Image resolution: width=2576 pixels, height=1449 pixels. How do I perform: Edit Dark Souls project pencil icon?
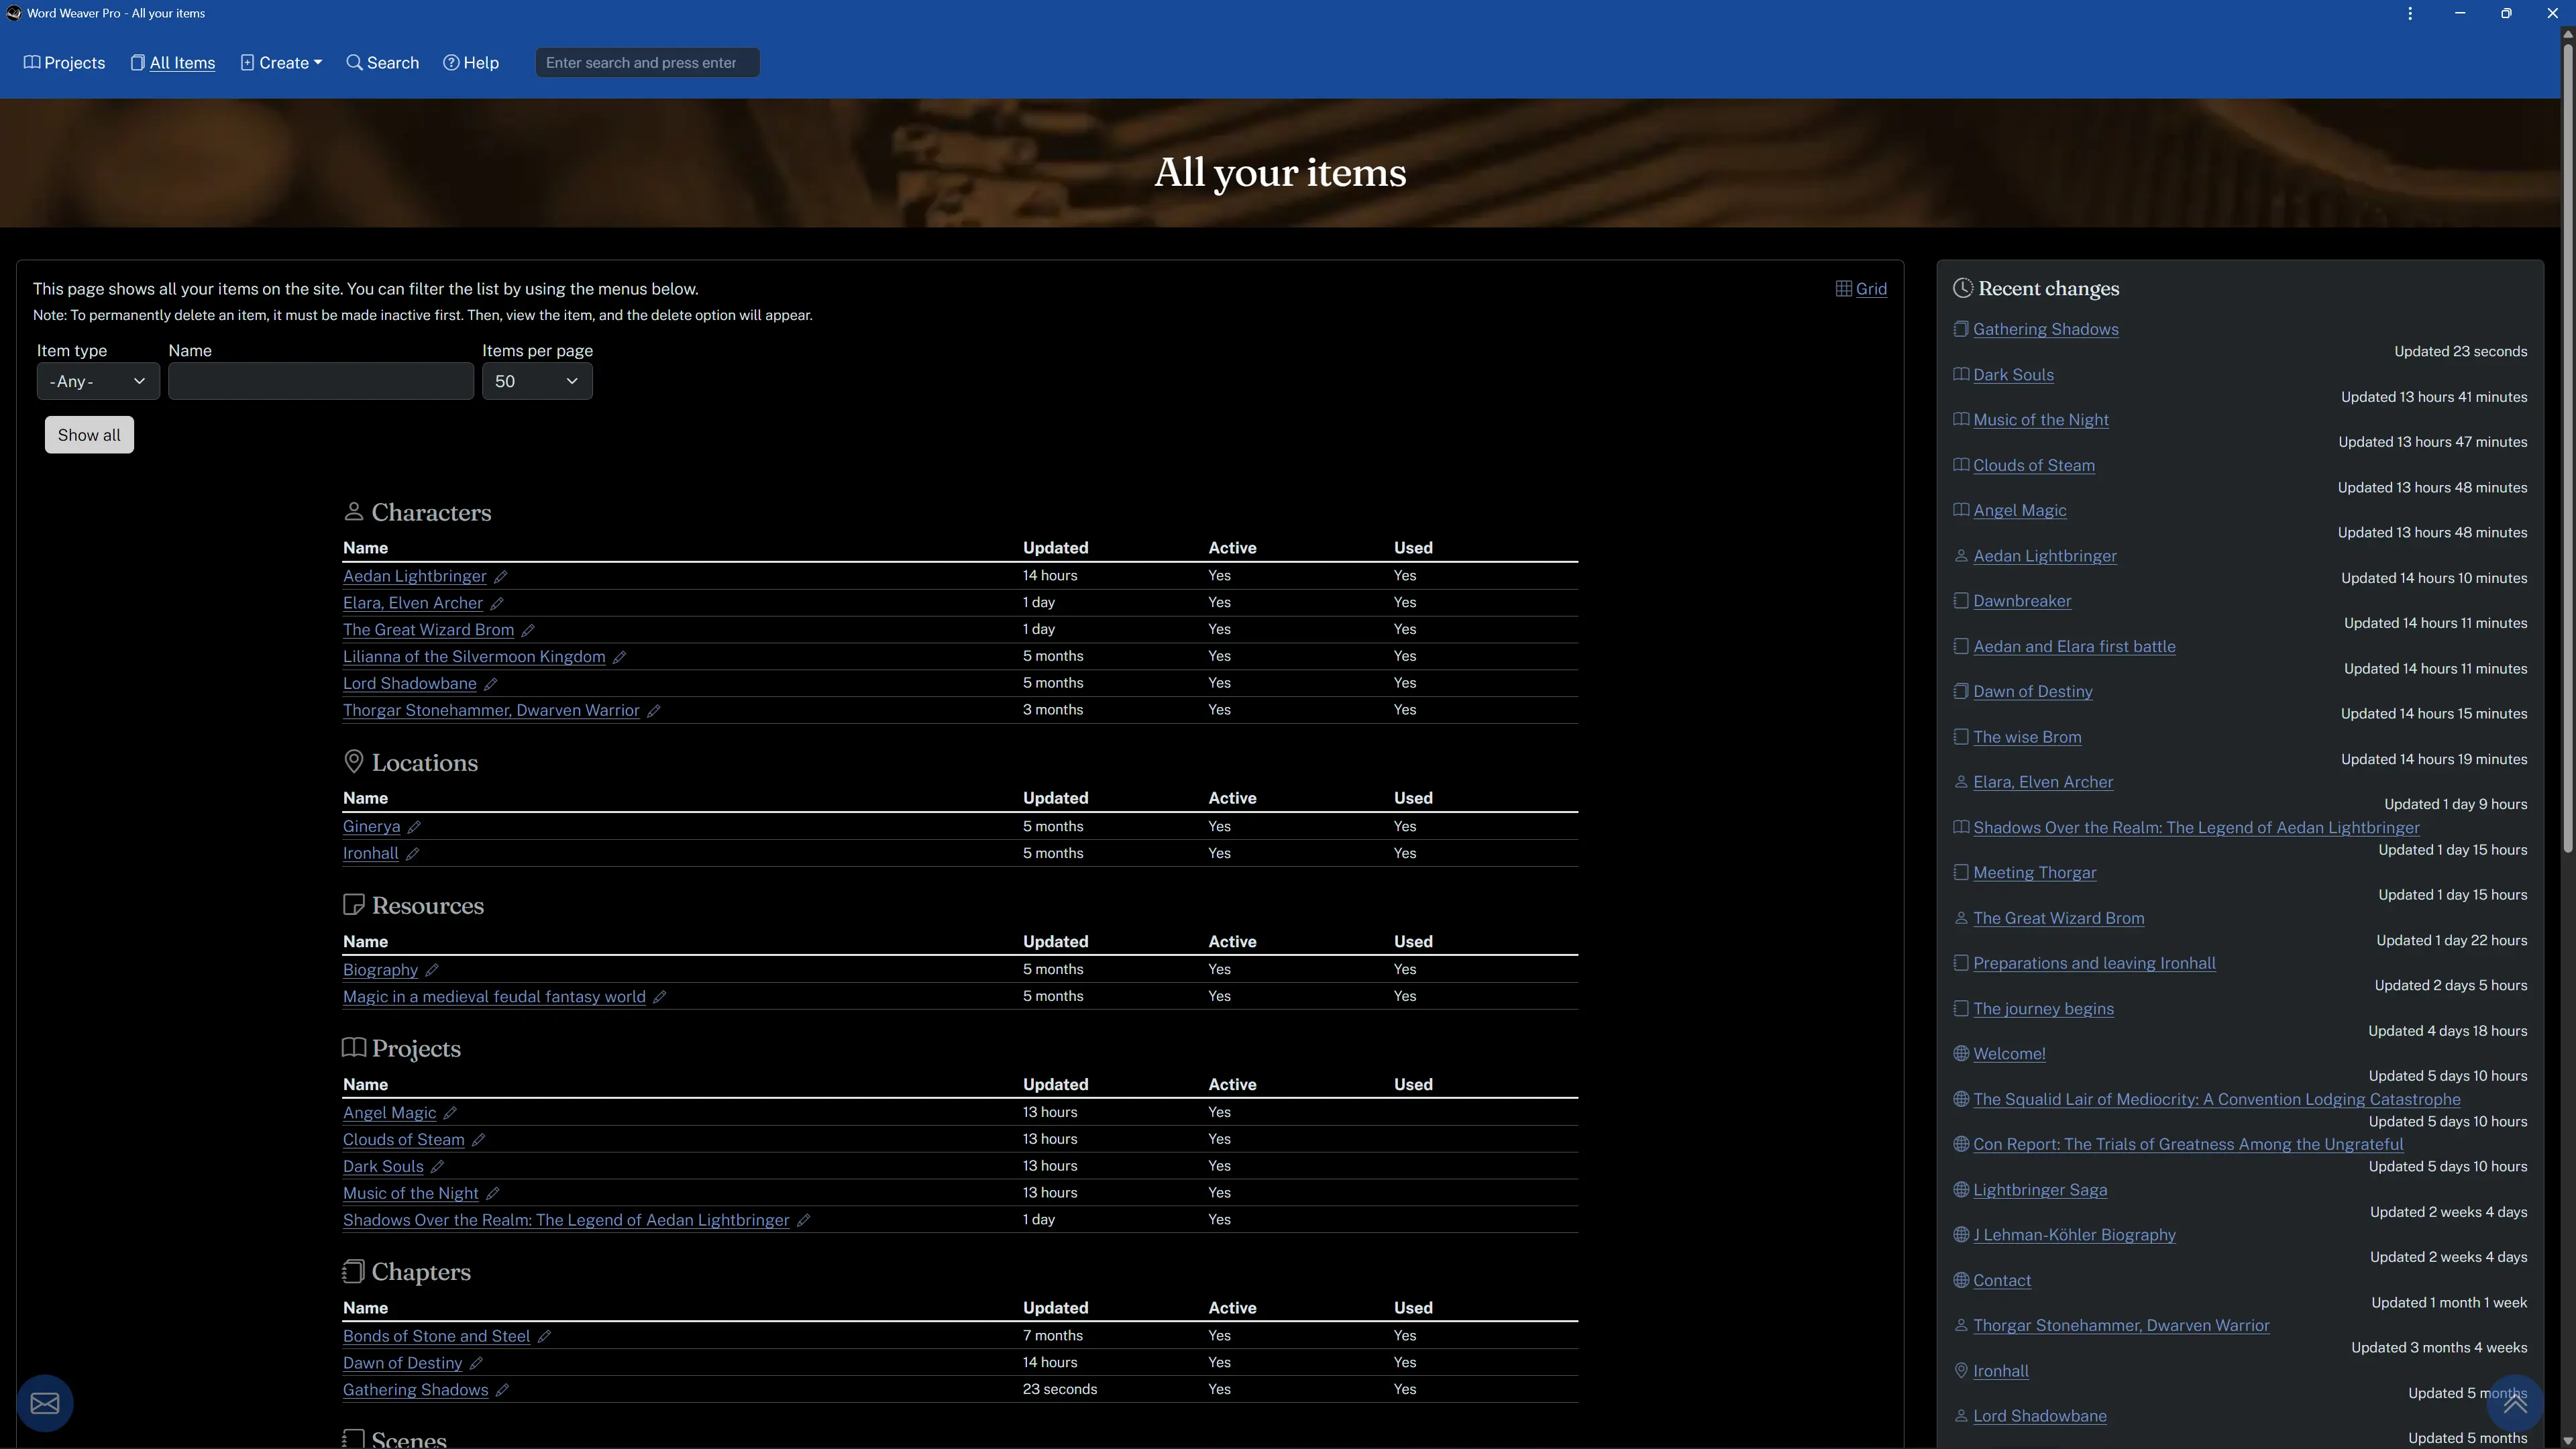click(438, 1167)
